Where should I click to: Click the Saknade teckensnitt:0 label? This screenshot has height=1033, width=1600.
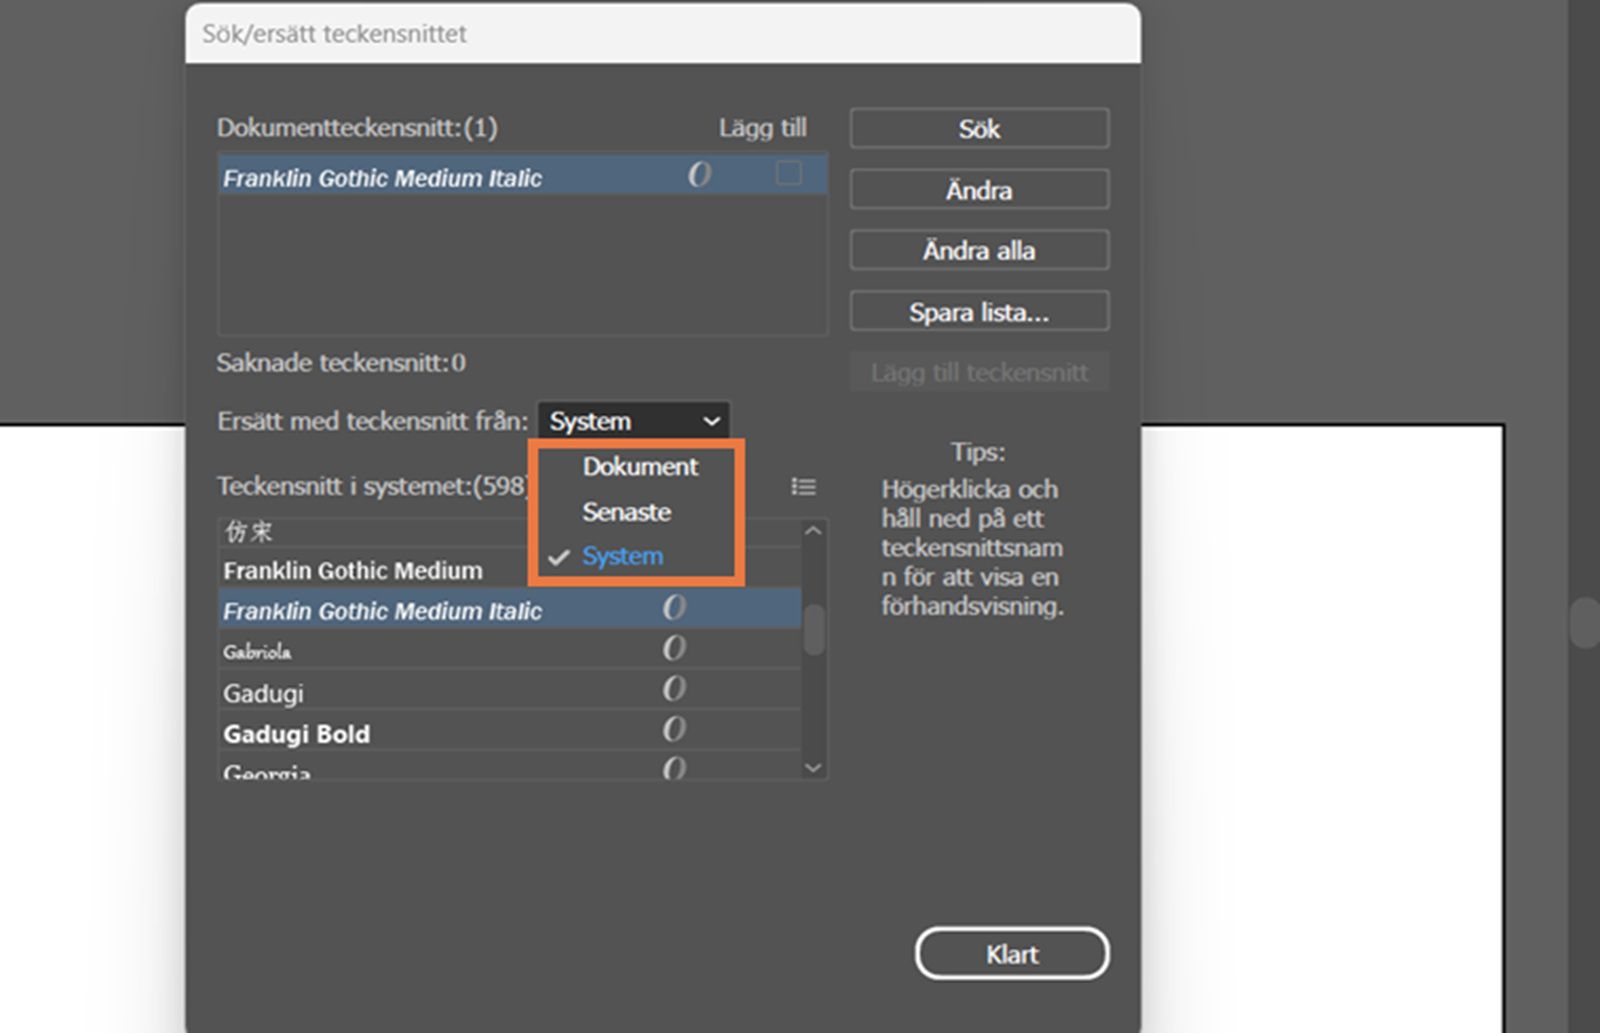[341, 363]
